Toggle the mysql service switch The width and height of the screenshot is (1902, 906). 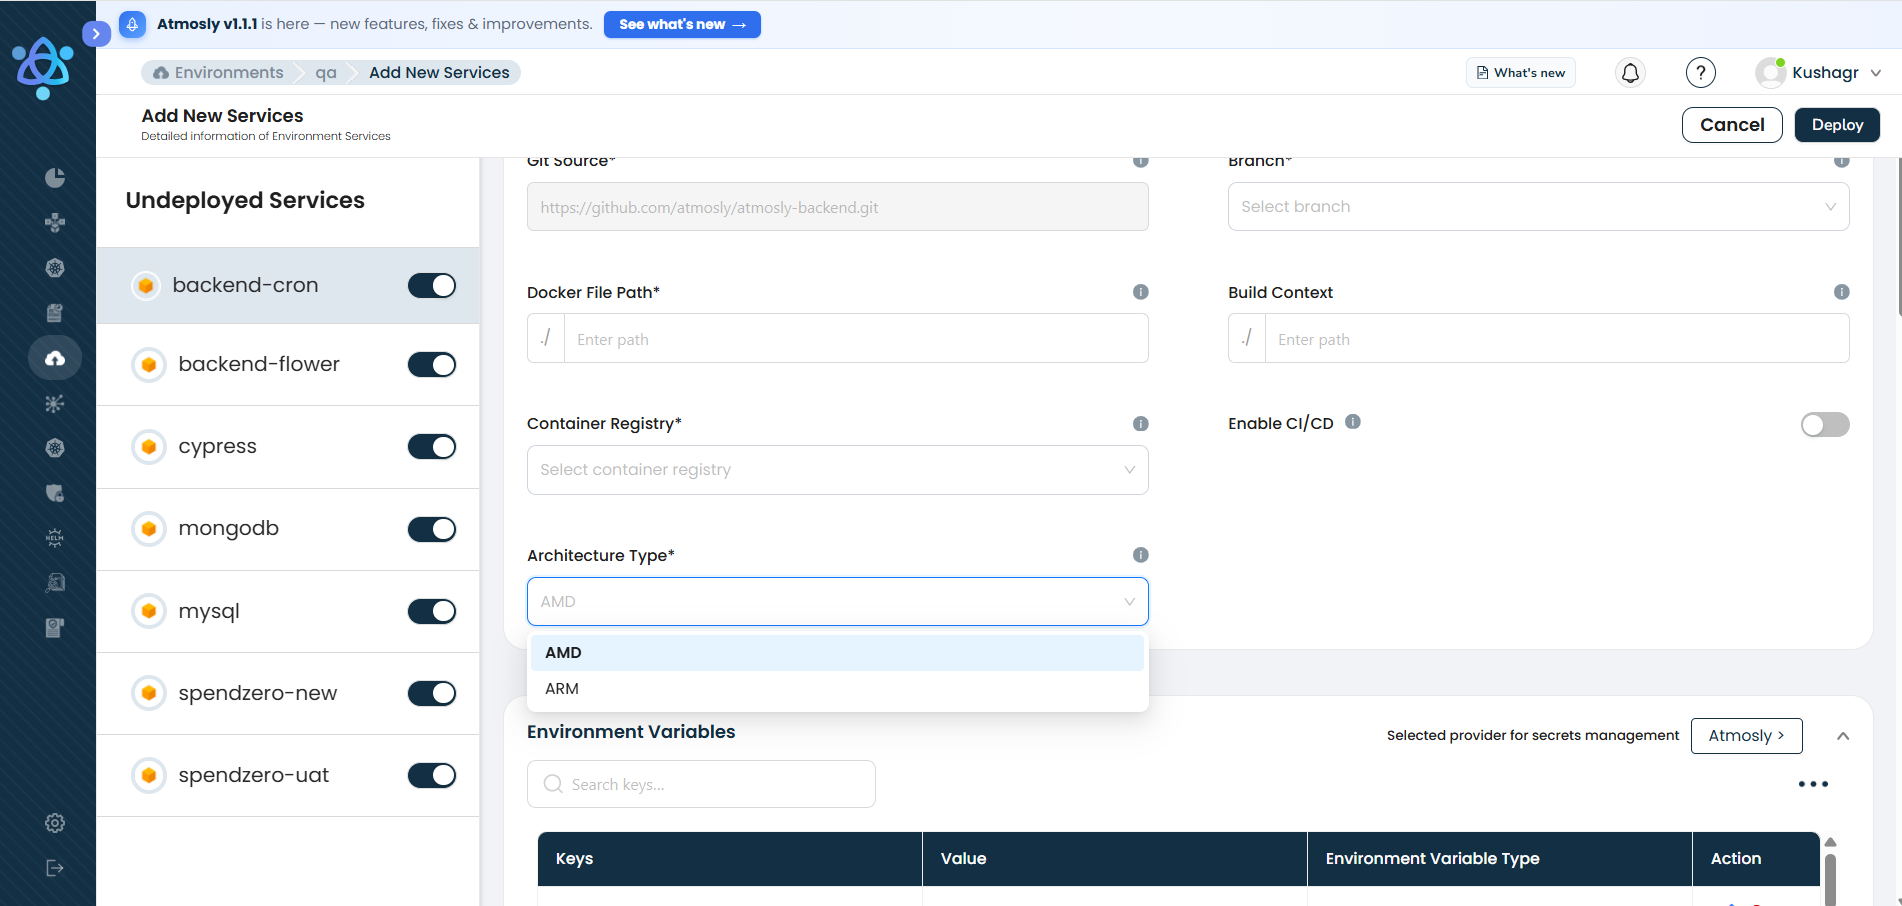432,611
